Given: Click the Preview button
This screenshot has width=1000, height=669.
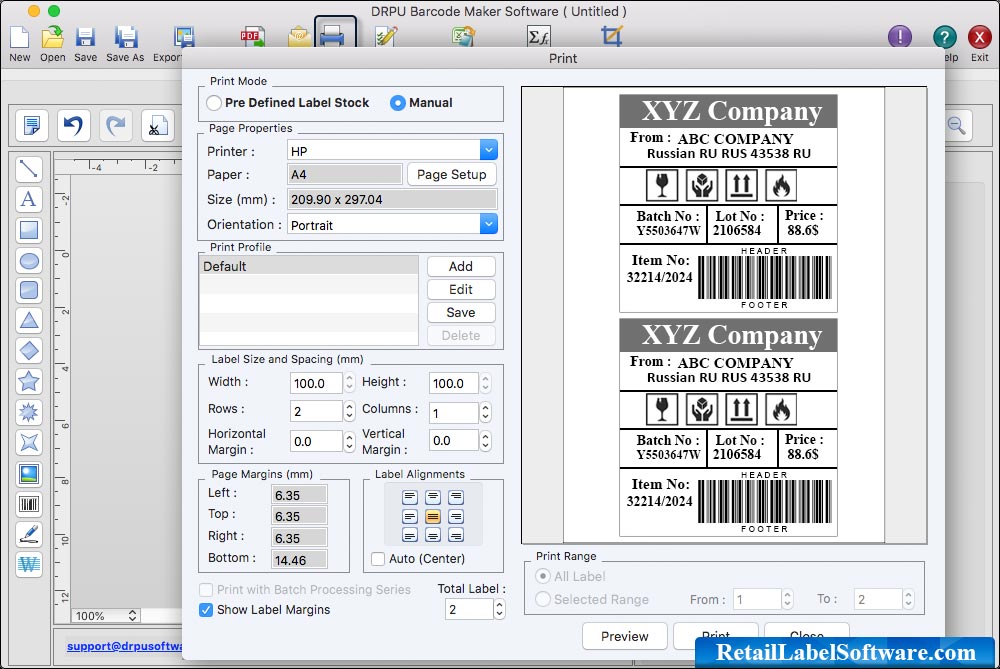Looking at the screenshot, I should tap(624, 636).
